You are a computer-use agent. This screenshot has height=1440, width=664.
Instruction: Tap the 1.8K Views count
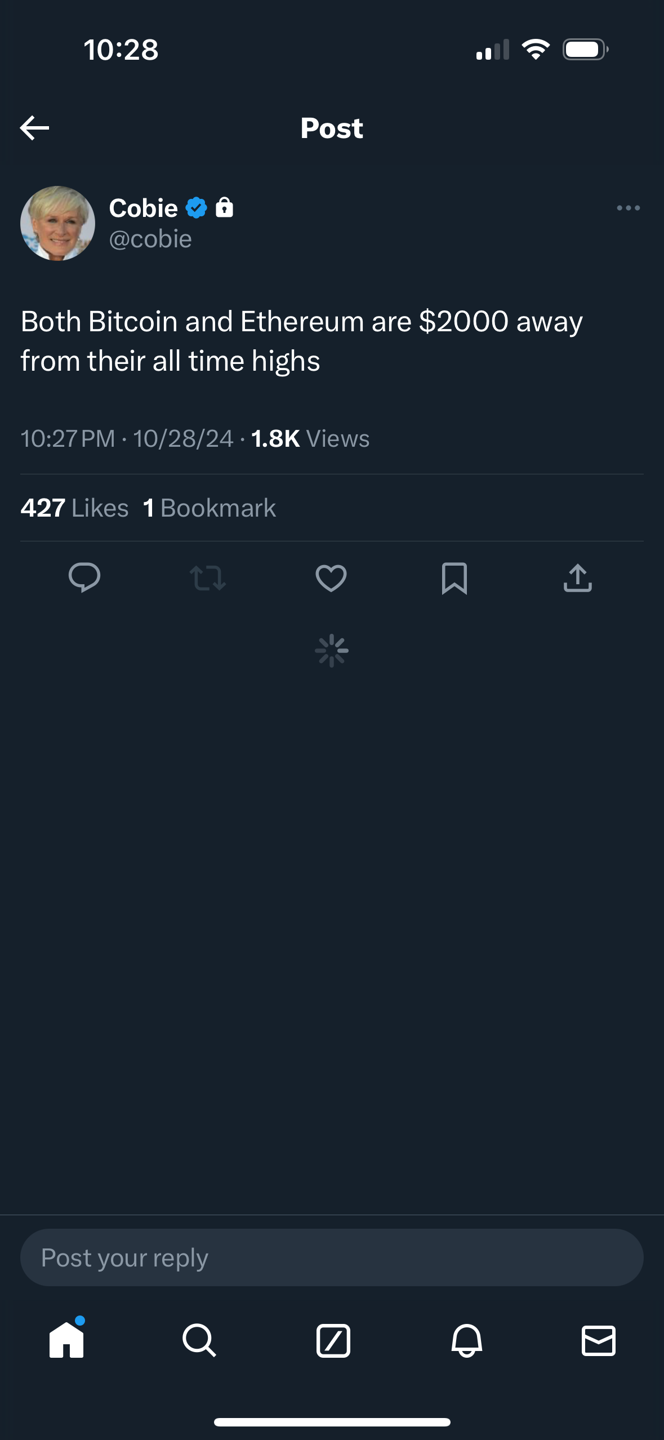point(310,439)
